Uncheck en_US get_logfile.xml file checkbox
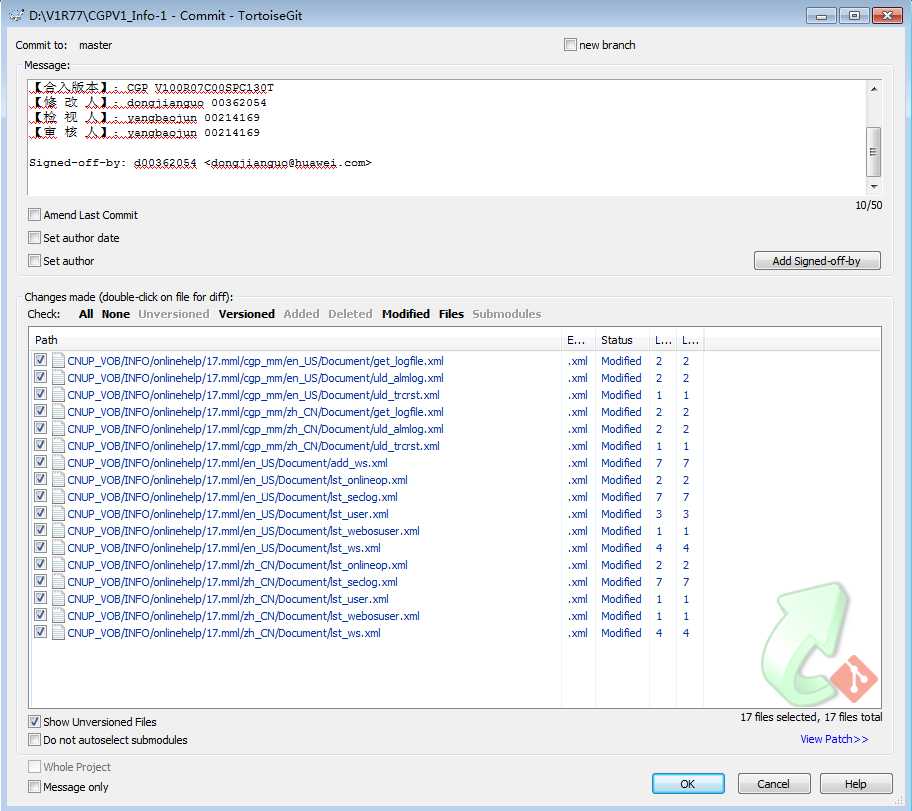 point(40,360)
